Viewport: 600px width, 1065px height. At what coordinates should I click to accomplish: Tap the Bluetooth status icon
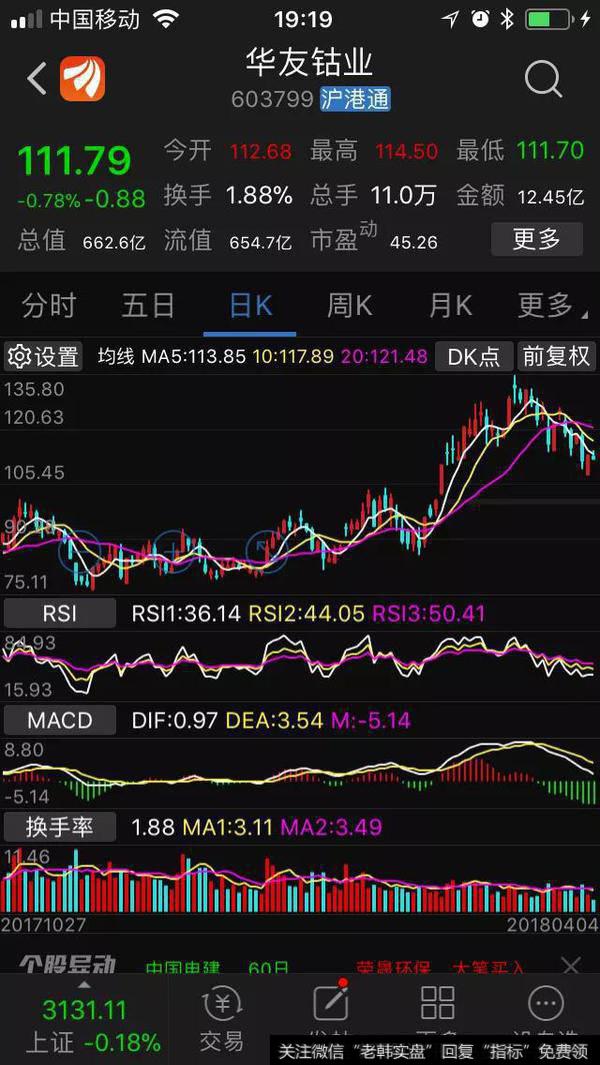click(507, 19)
